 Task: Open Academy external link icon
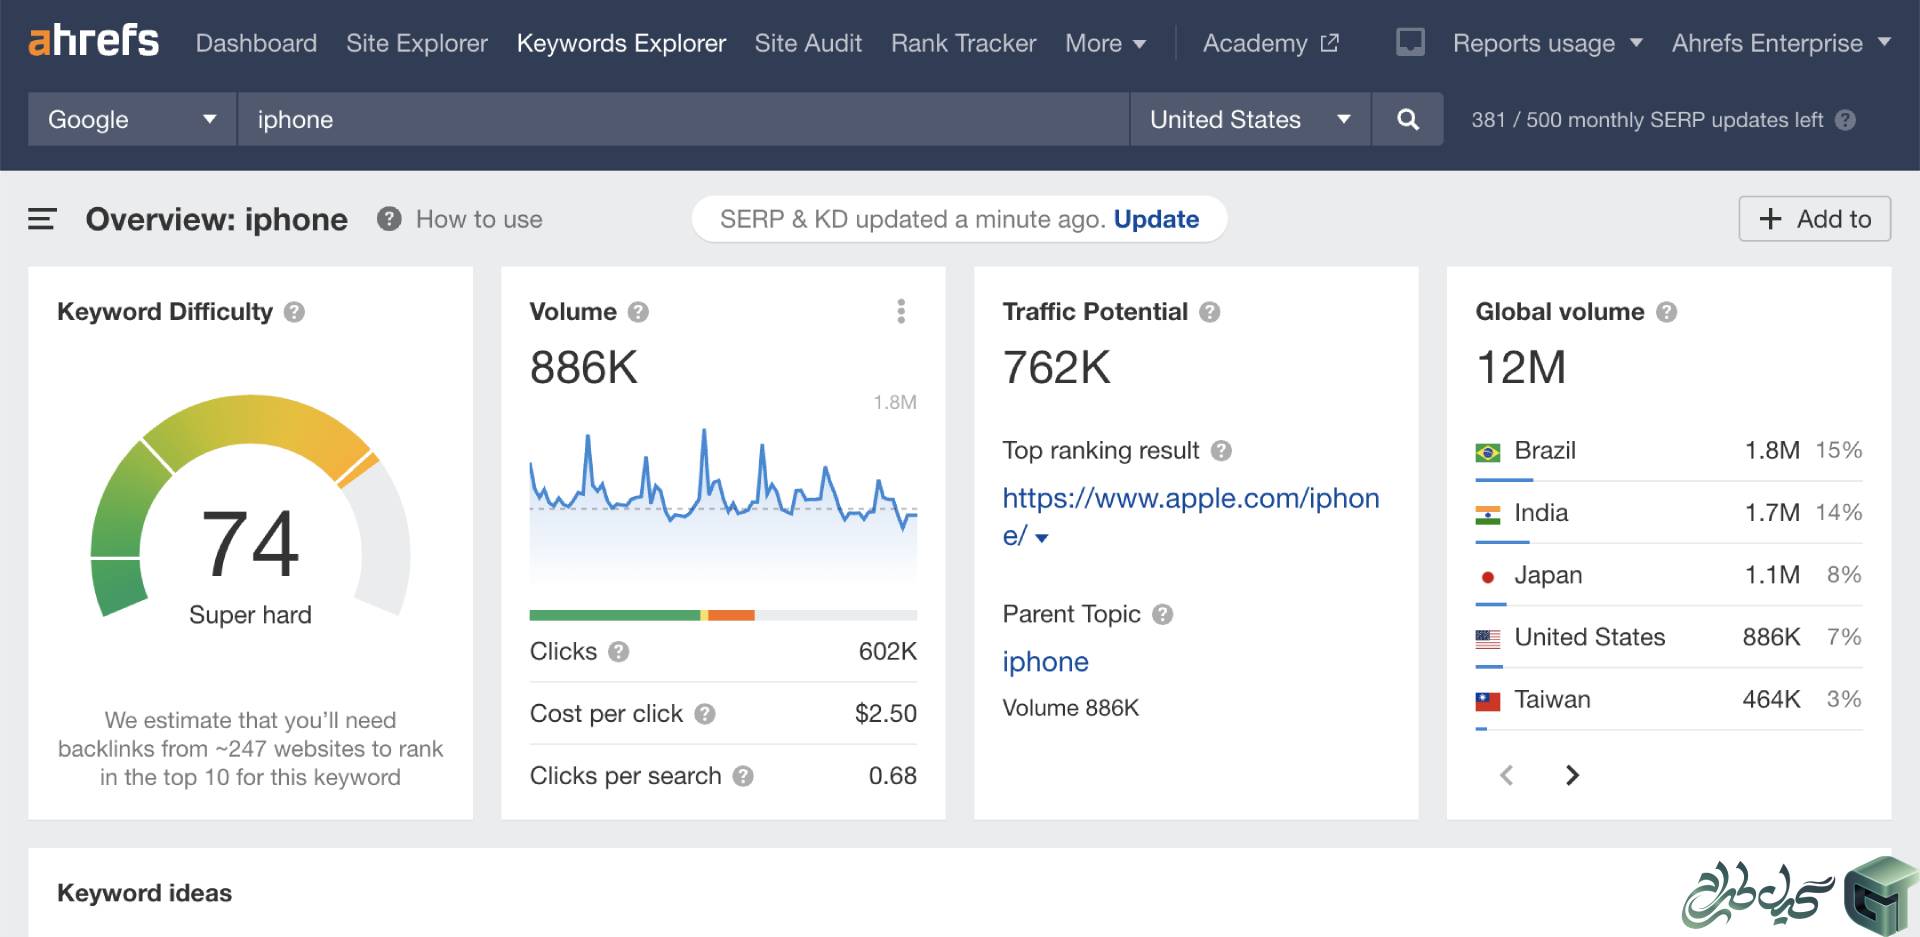[x=1329, y=43]
